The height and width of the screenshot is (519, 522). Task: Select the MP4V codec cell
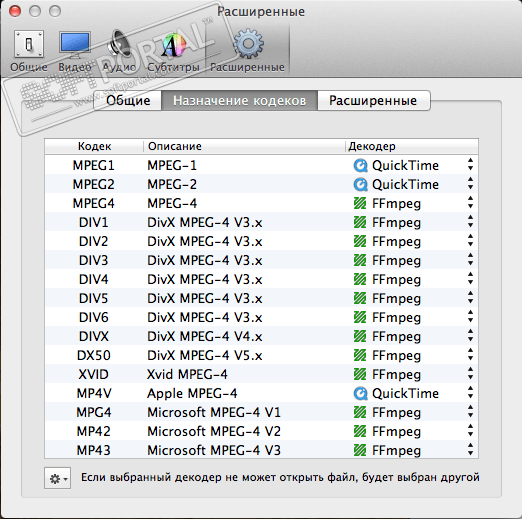(x=94, y=393)
